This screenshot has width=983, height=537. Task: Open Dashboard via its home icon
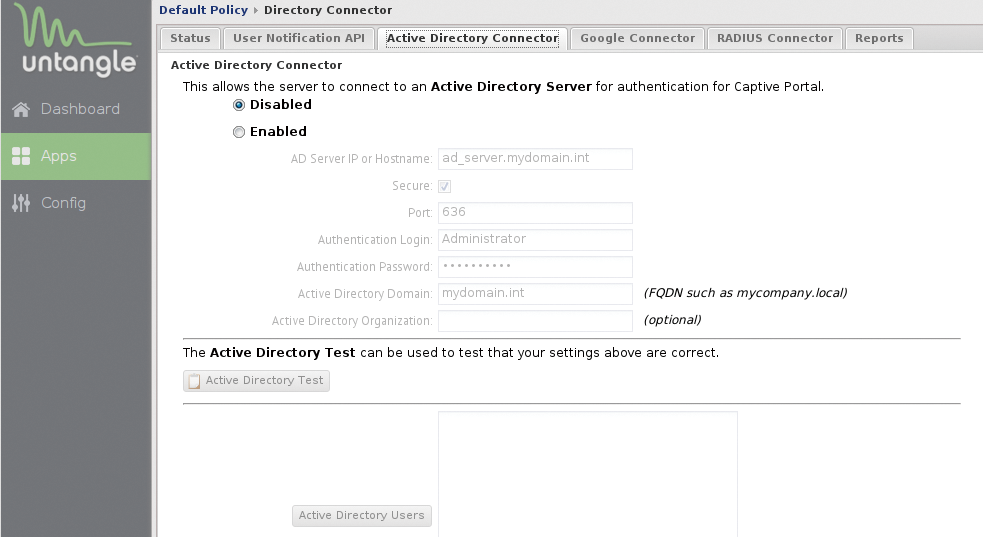point(21,110)
